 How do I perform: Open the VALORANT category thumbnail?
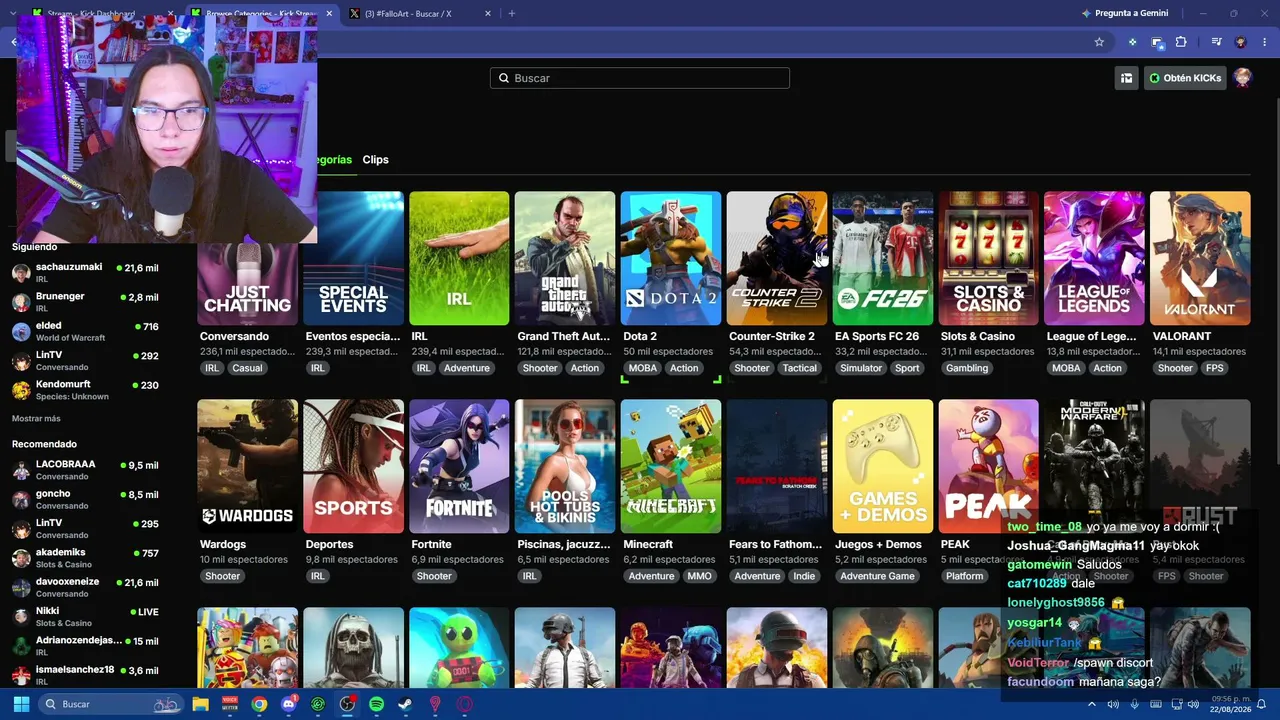tap(1200, 258)
